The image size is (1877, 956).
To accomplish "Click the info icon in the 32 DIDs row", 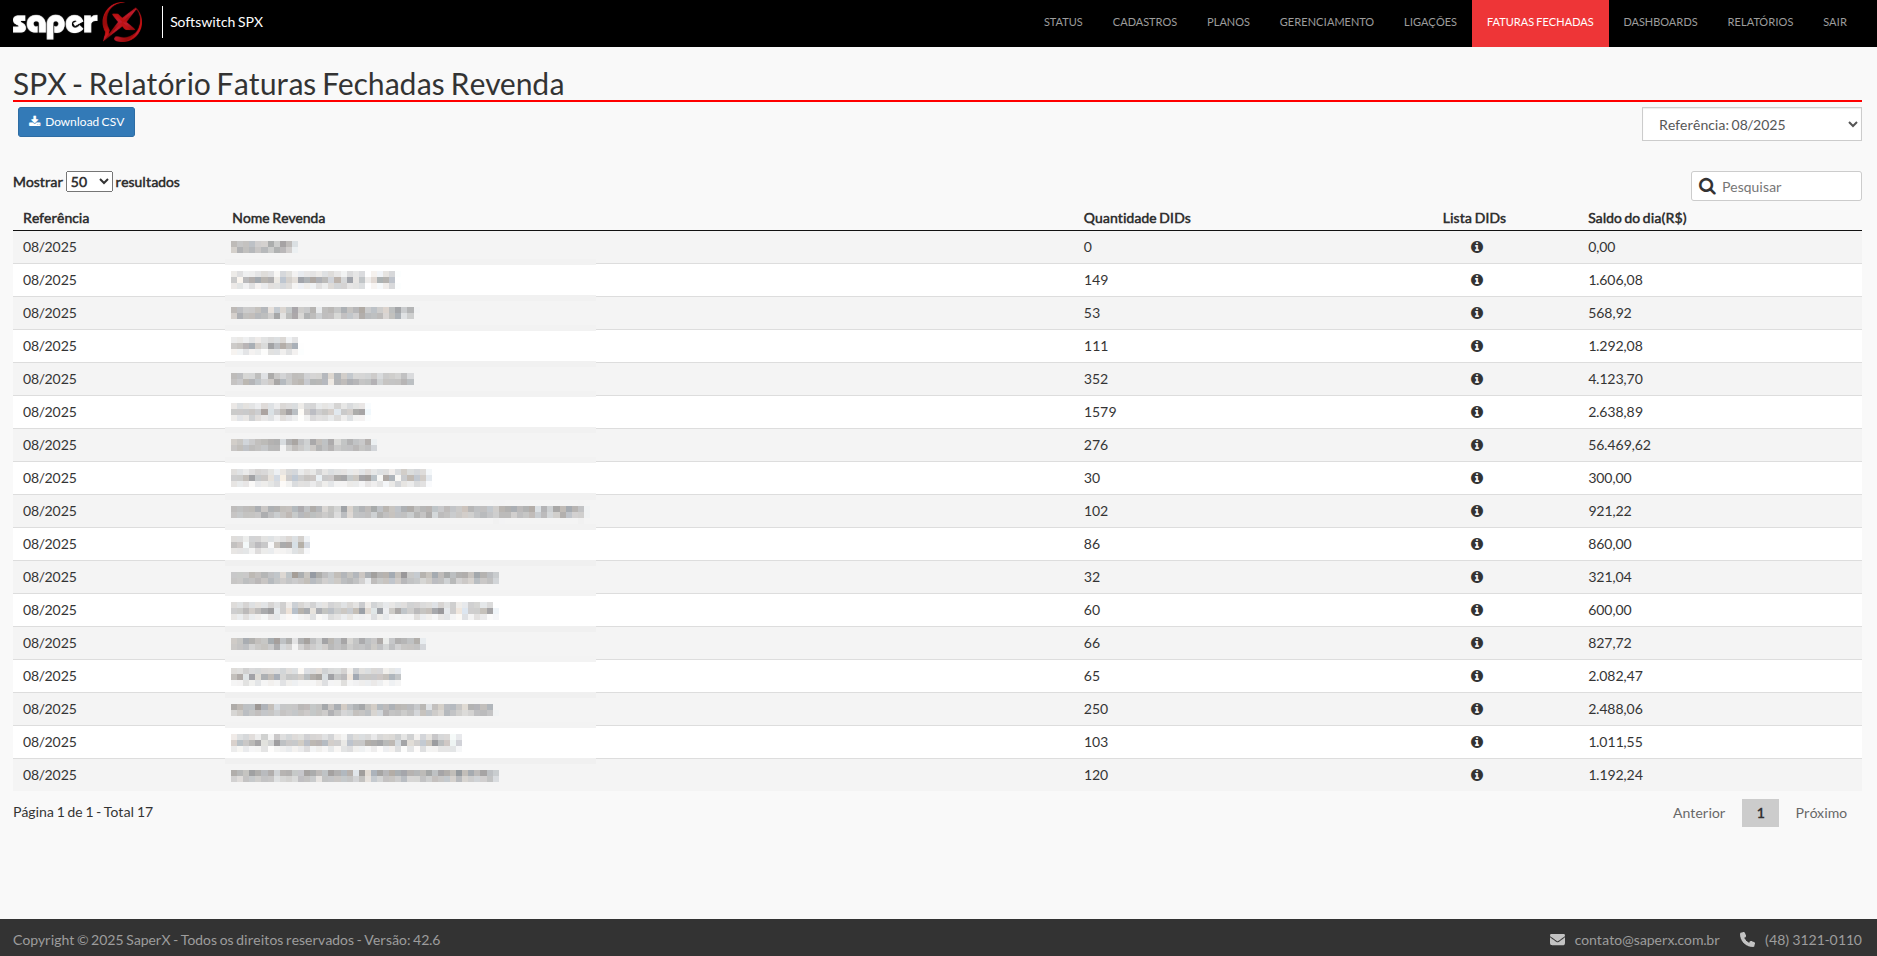I will point(1476,577).
